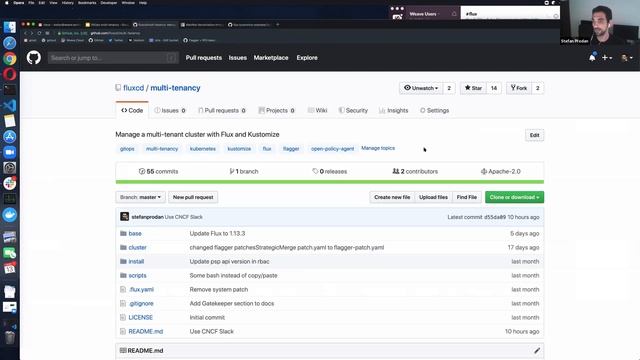Open the fluxcd organization link
The image size is (640, 360).
(133, 88)
